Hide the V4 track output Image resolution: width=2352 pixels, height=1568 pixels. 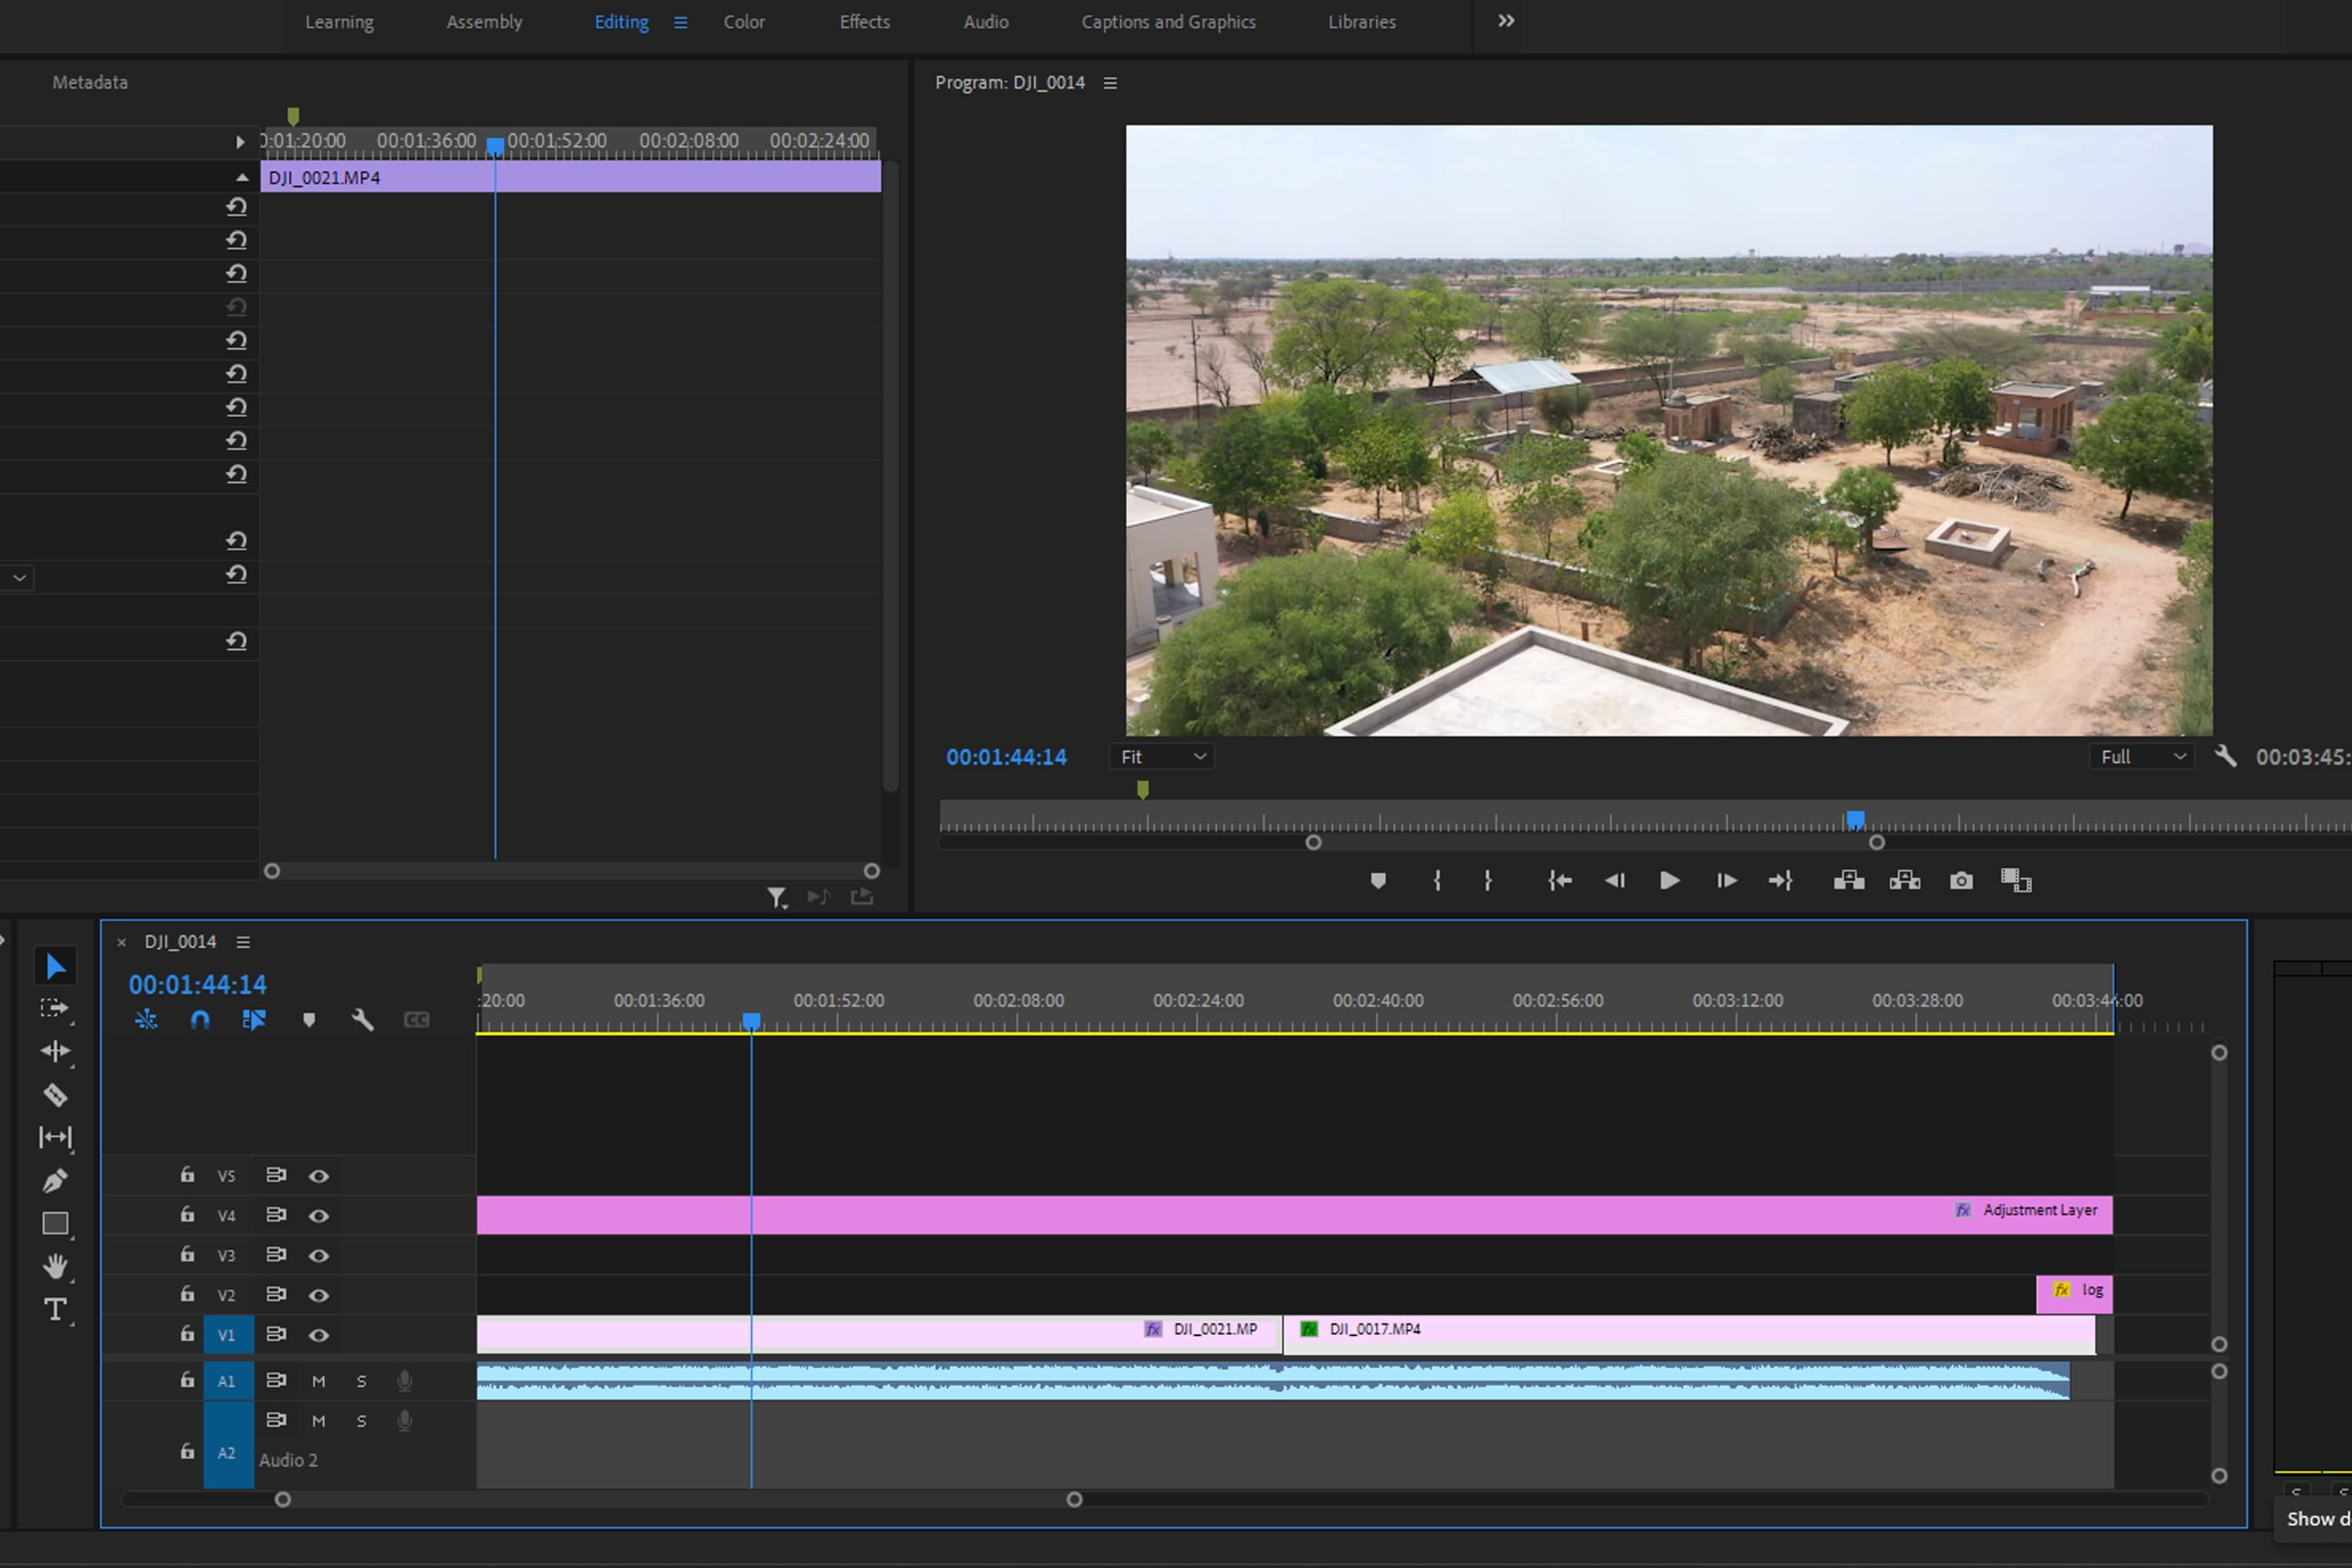click(x=319, y=1216)
